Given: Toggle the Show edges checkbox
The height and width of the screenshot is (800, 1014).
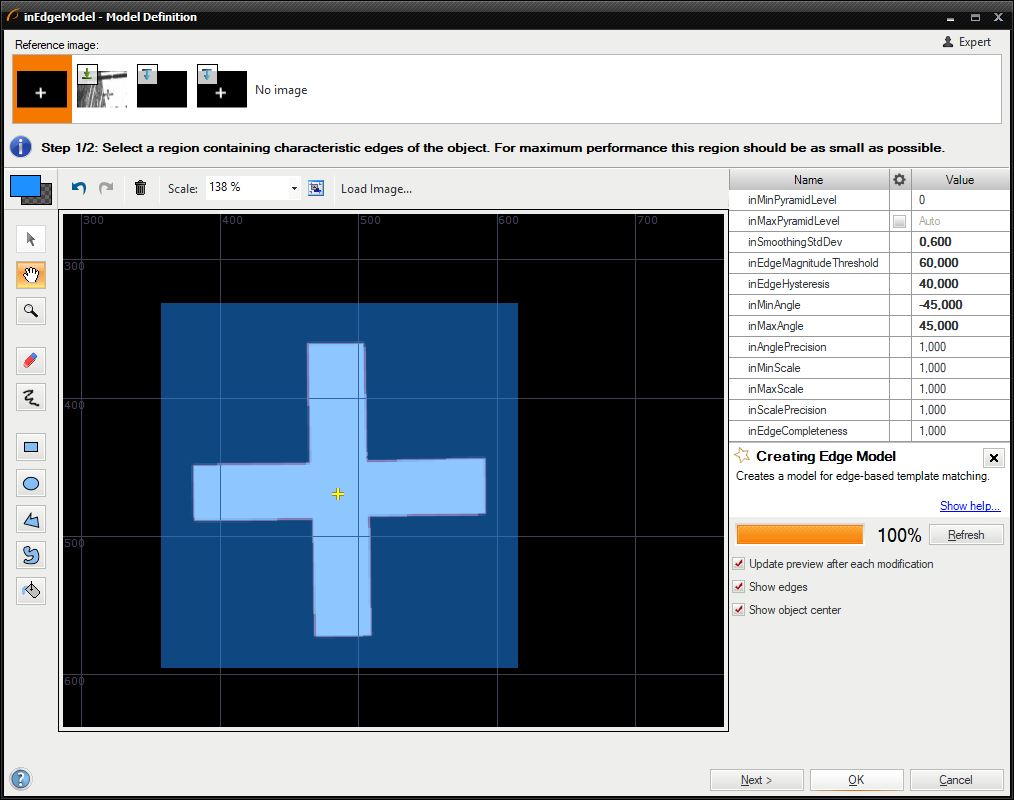Looking at the screenshot, I should (739, 587).
